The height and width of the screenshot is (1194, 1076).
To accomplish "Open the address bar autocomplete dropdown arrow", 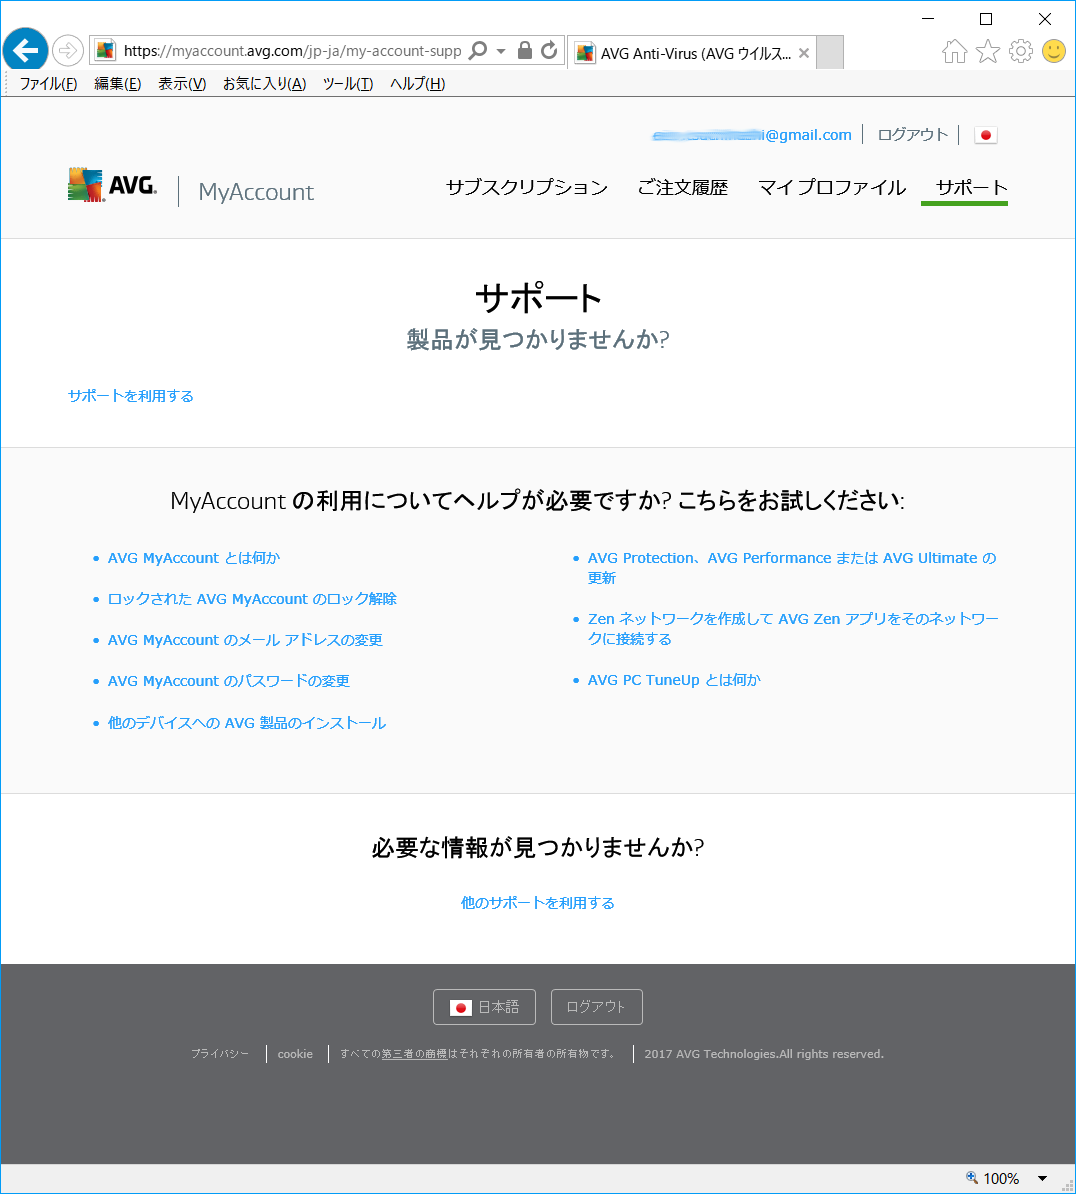I will 501,51.
